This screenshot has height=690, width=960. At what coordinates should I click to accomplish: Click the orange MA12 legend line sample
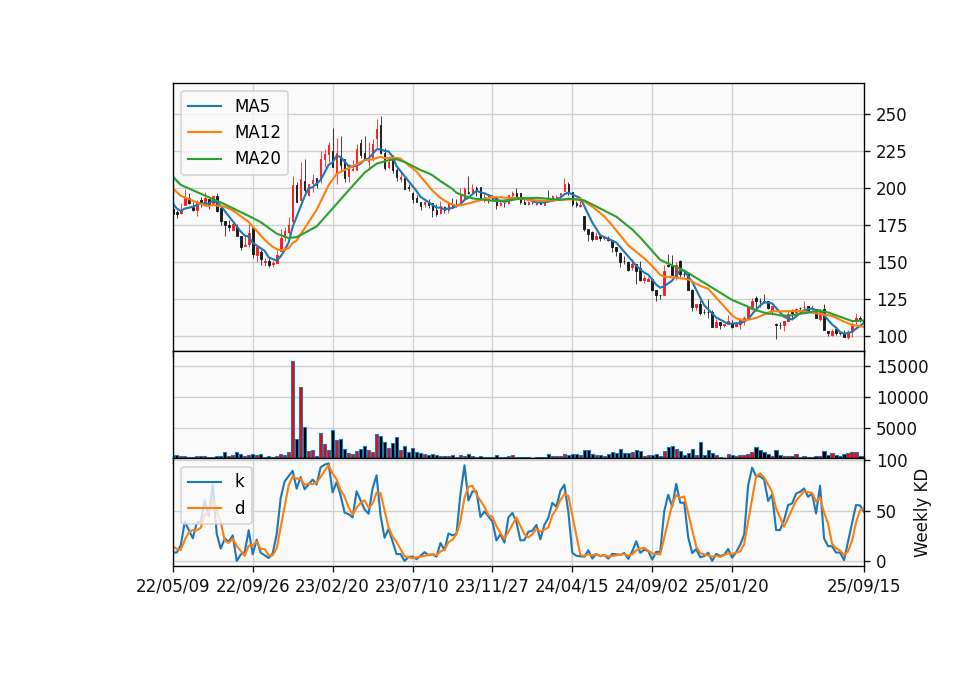[x=204, y=132]
